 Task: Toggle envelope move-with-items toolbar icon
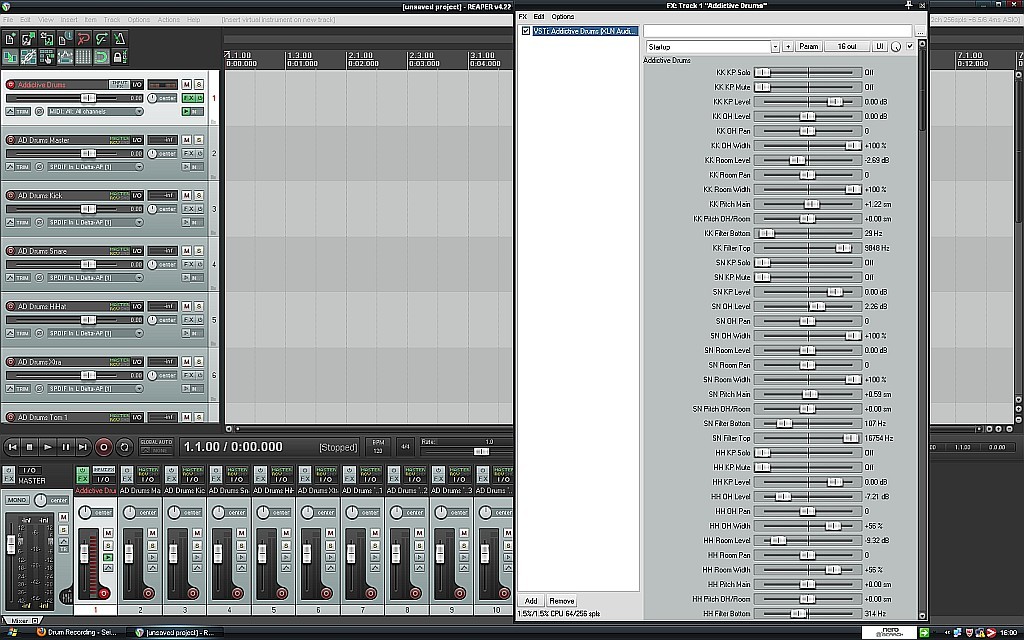click(65, 57)
